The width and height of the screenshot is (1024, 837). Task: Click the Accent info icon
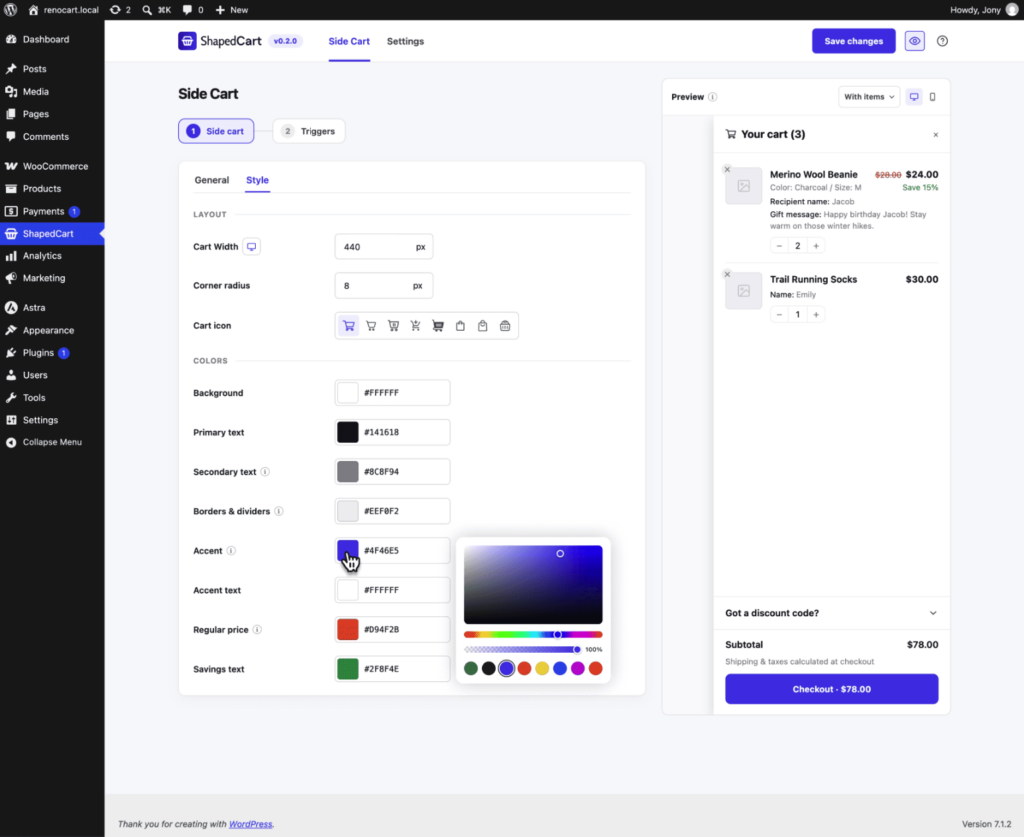(x=231, y=550)
